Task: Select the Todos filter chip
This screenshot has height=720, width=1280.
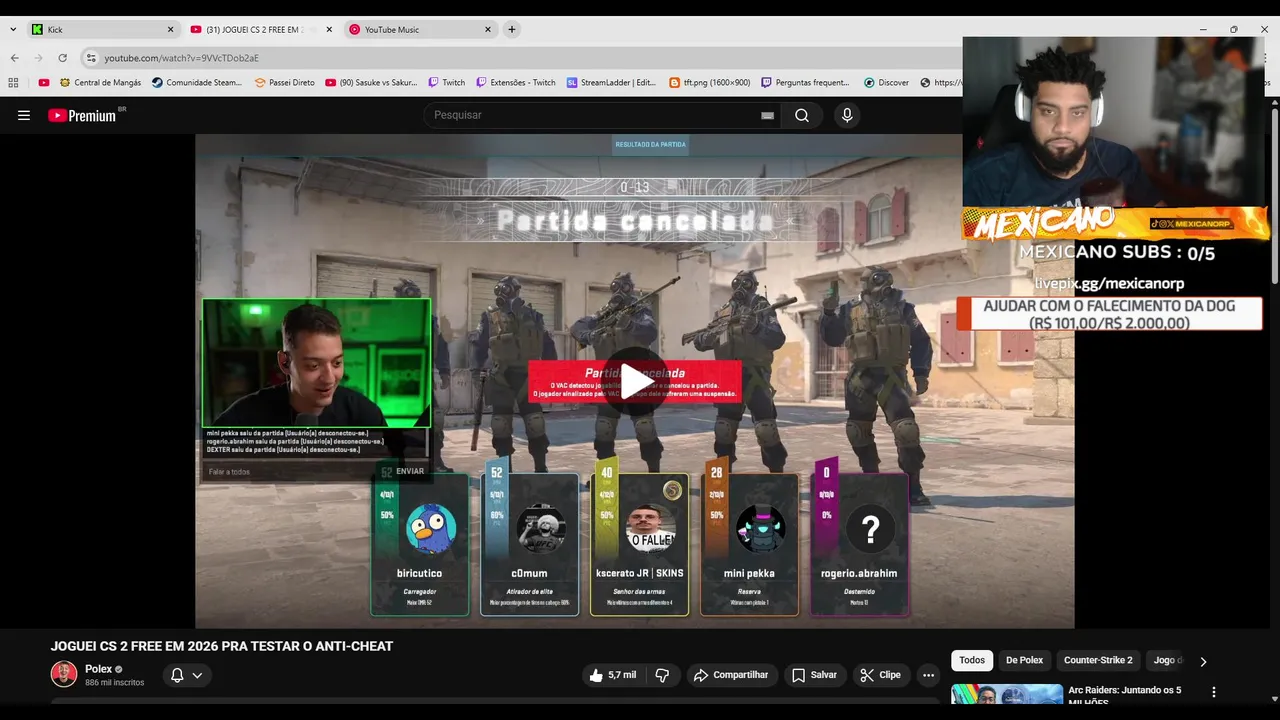Action: [972, 660]
